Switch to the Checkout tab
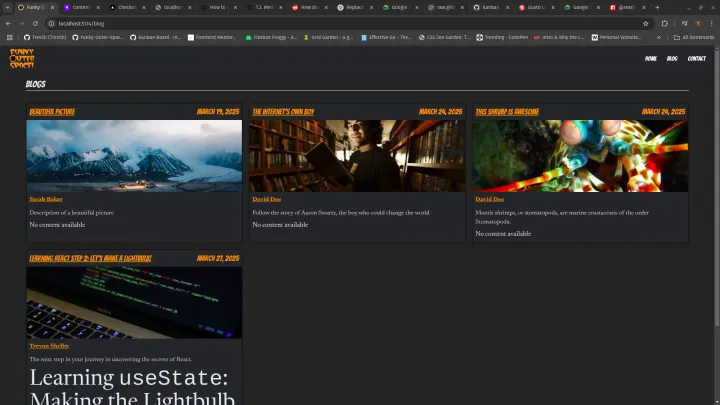Screen dimensions: 720x405 (127, 7)
